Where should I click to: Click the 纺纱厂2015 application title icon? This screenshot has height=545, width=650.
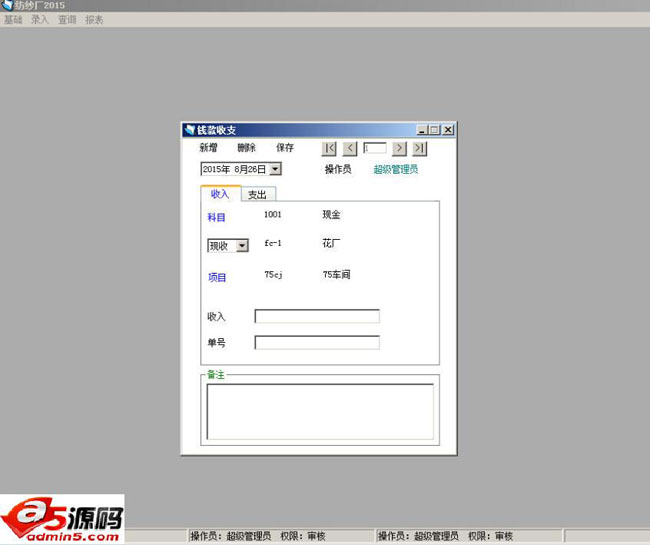tap(7, 5)
